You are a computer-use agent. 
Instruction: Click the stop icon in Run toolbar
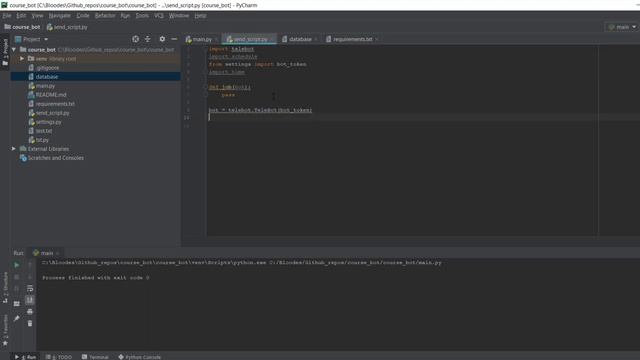[x=16, y=277]
